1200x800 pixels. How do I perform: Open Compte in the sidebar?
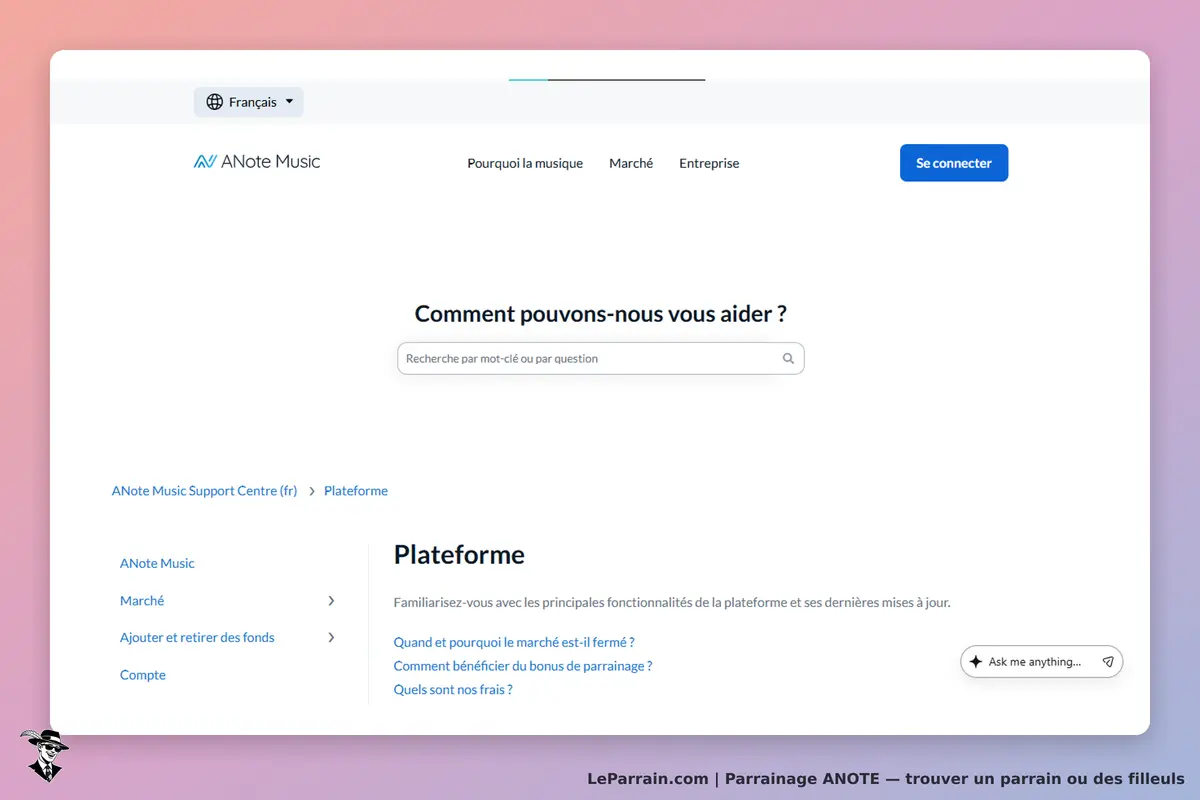[143, 675]
